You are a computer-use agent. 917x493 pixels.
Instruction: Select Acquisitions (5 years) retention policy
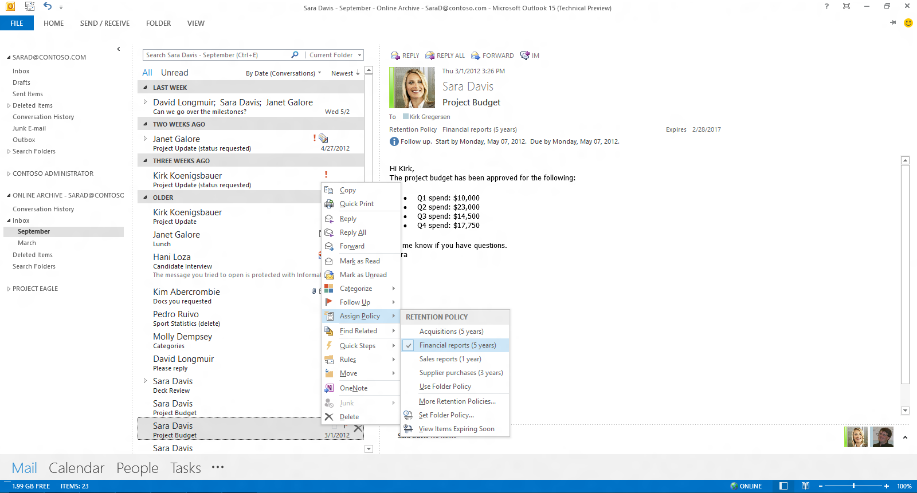(455, 331)
